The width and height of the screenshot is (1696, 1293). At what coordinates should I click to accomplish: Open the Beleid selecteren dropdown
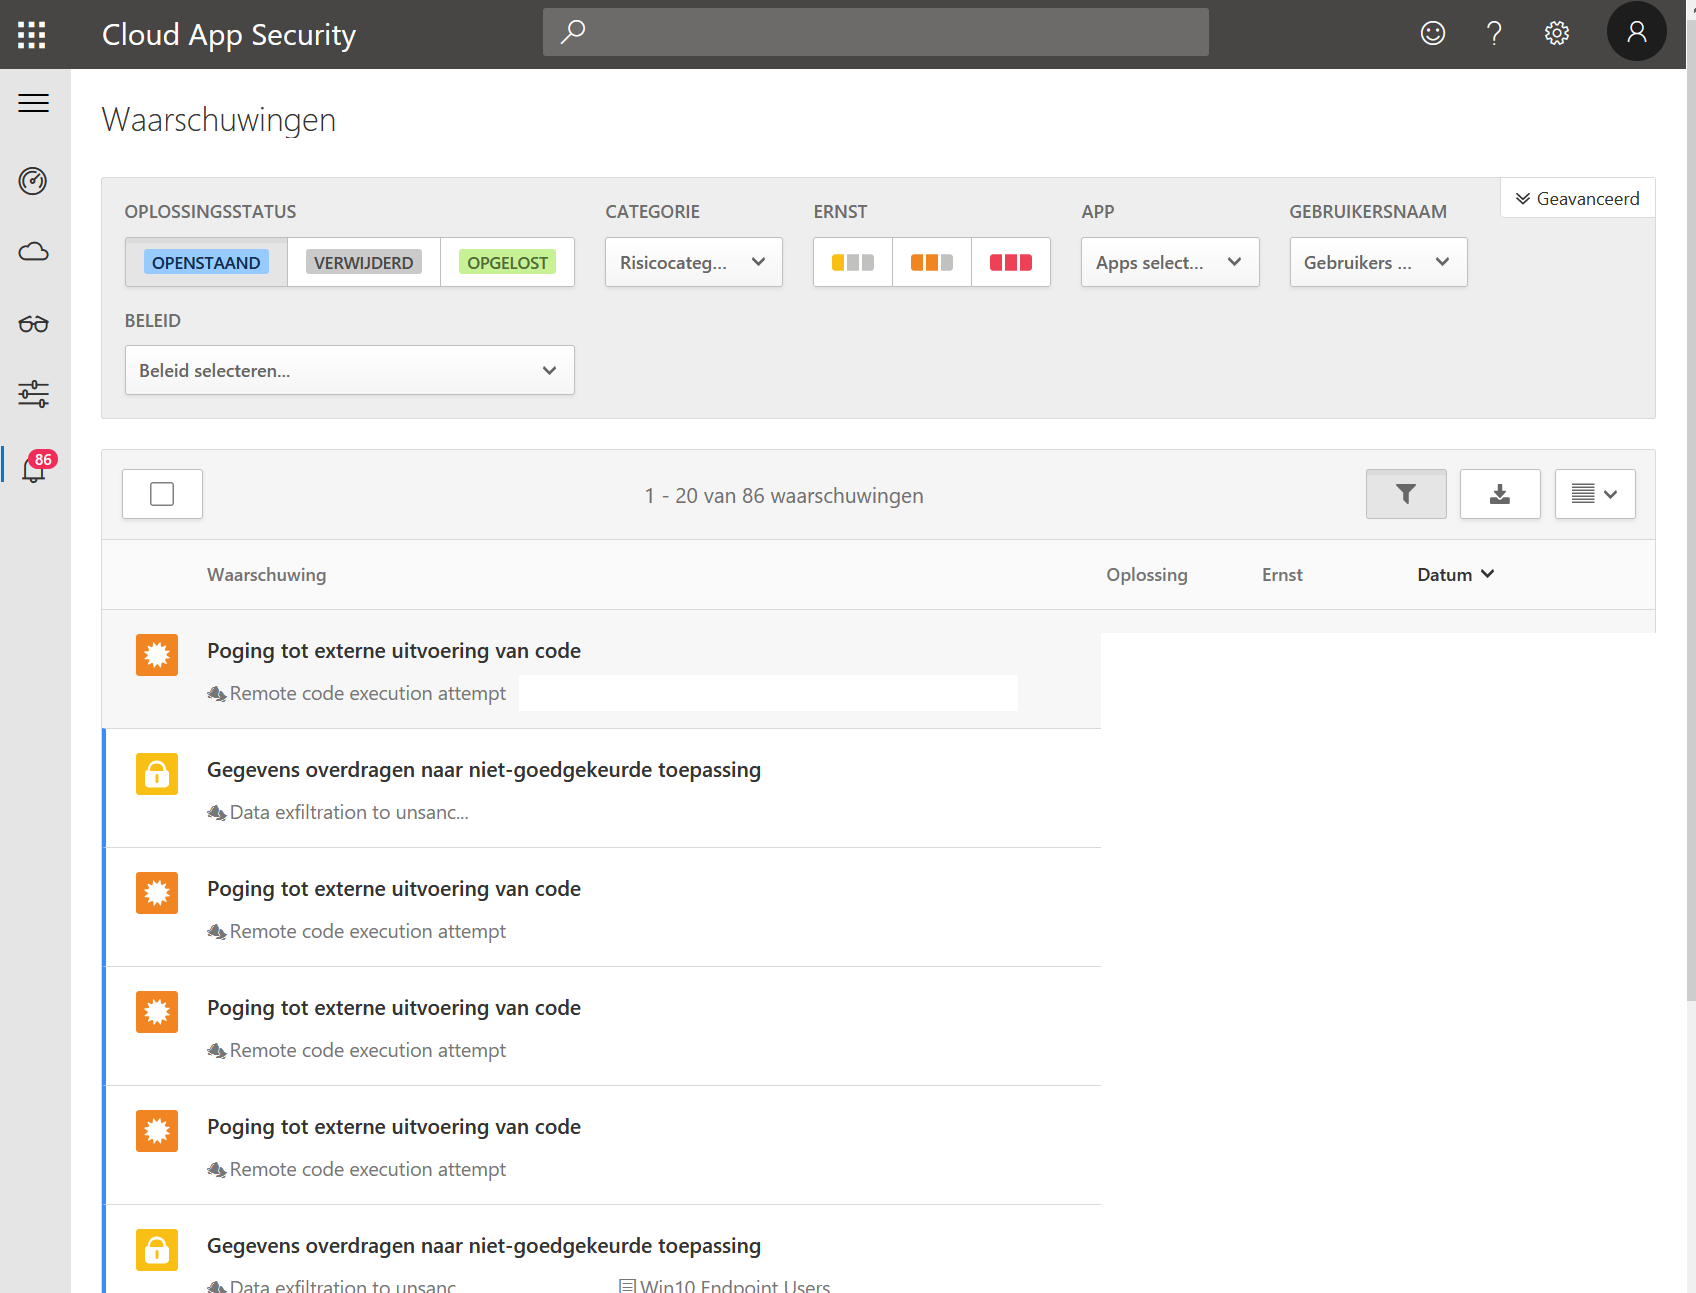point(349,370)
